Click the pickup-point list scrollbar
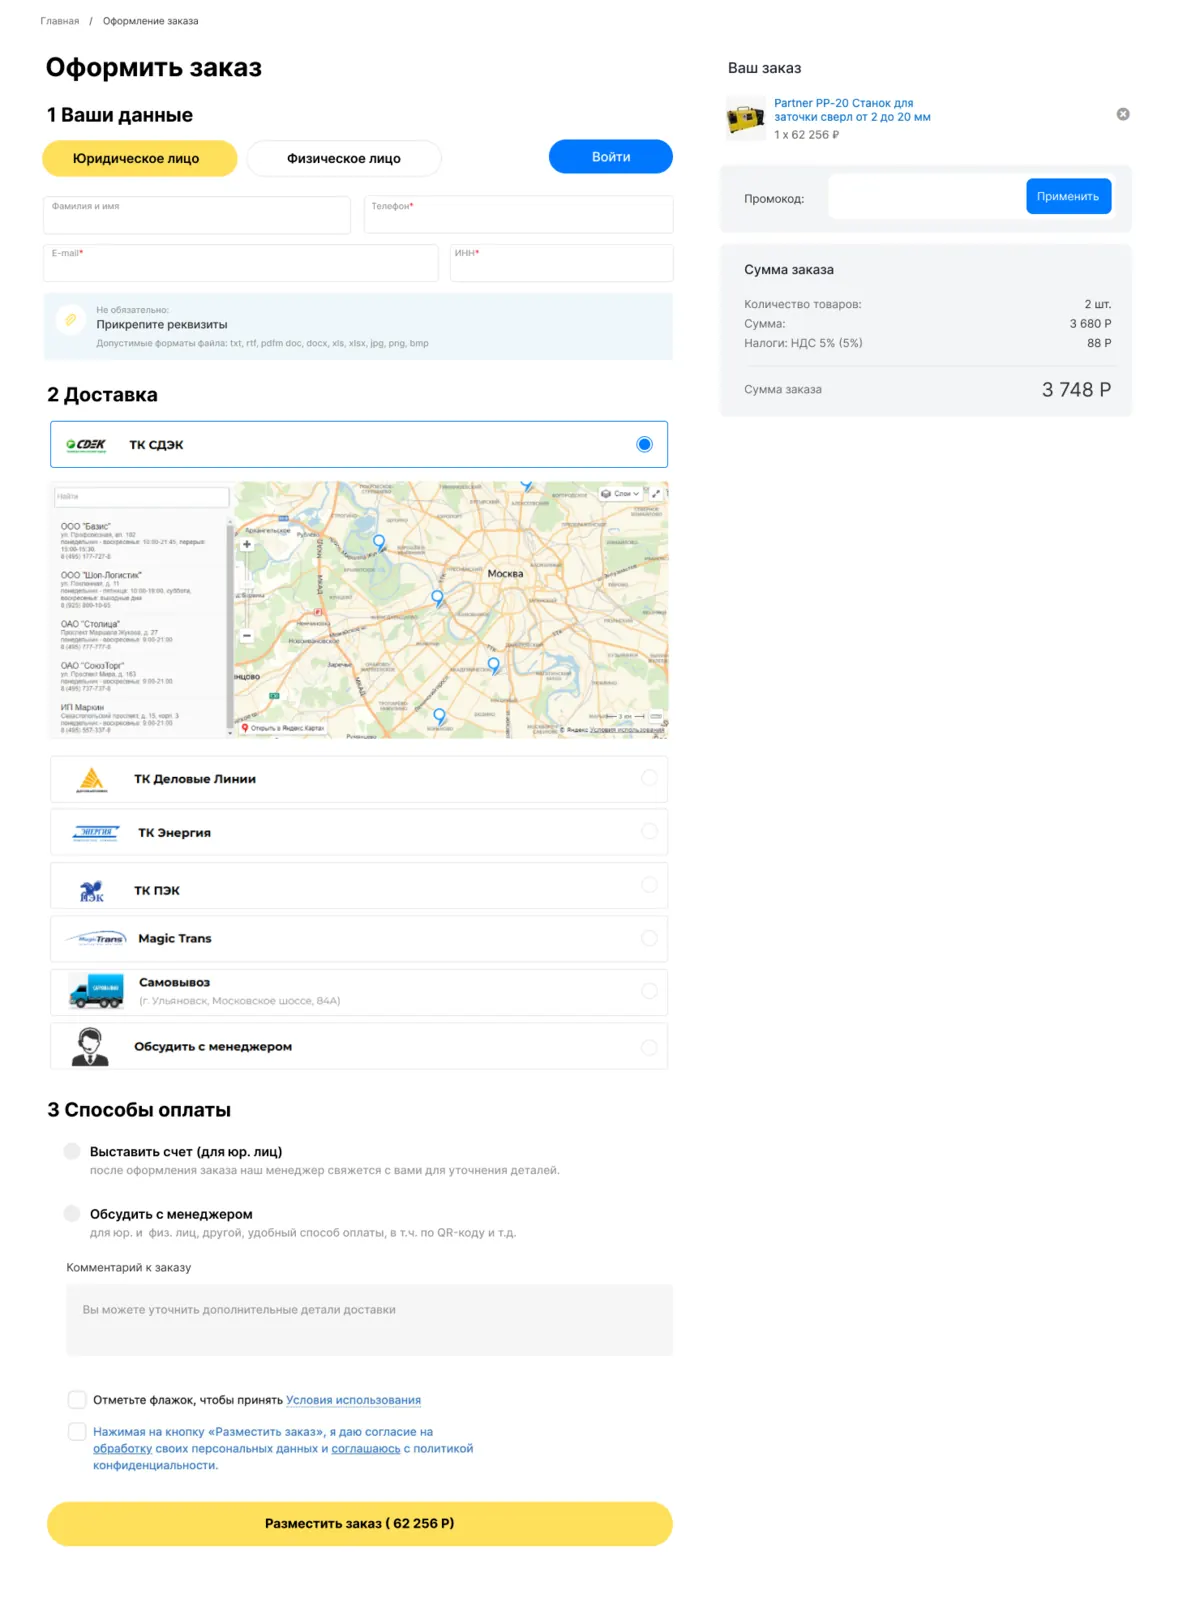 (x=230, y=625)
